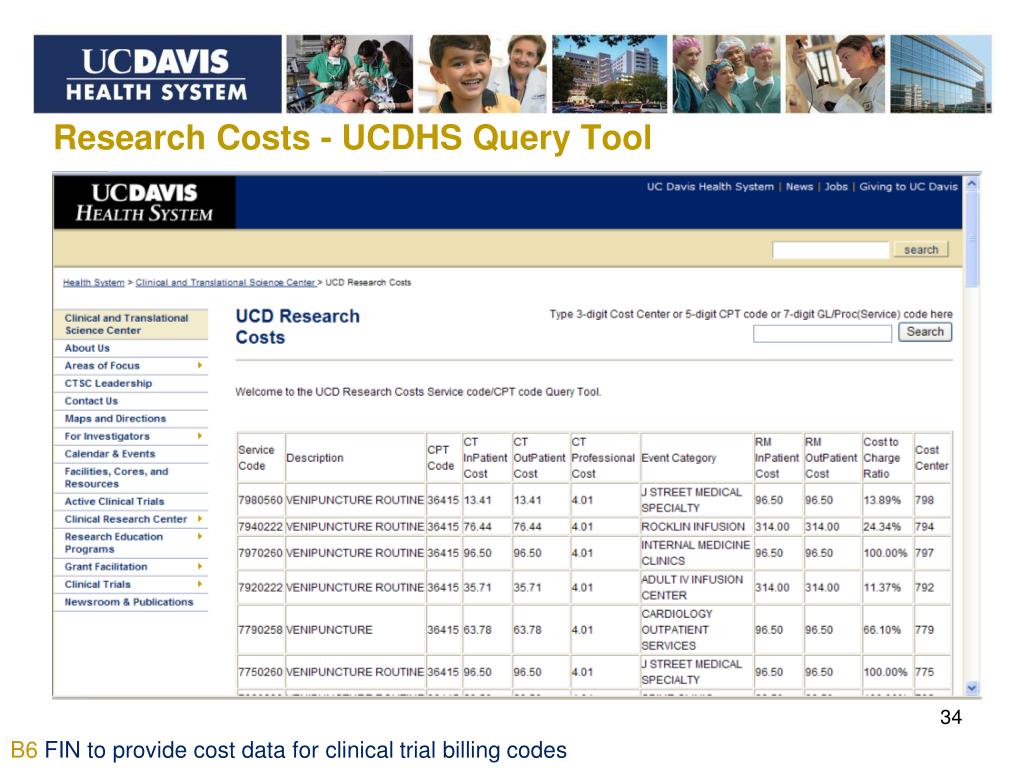Select Clinical and Translational Science Center menu

click(131, 325)
